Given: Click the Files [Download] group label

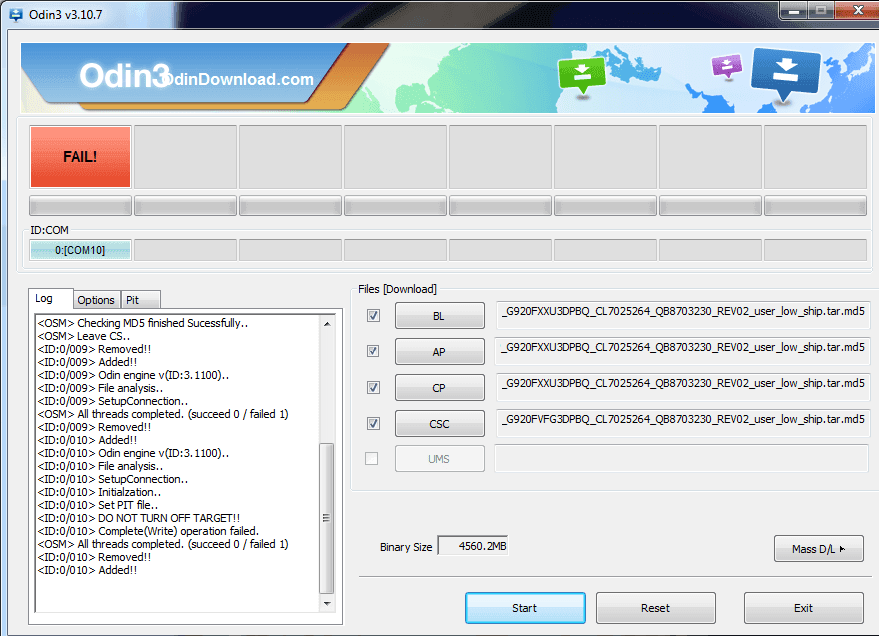Looking at the screenshot, I should (x=397, y=289).
